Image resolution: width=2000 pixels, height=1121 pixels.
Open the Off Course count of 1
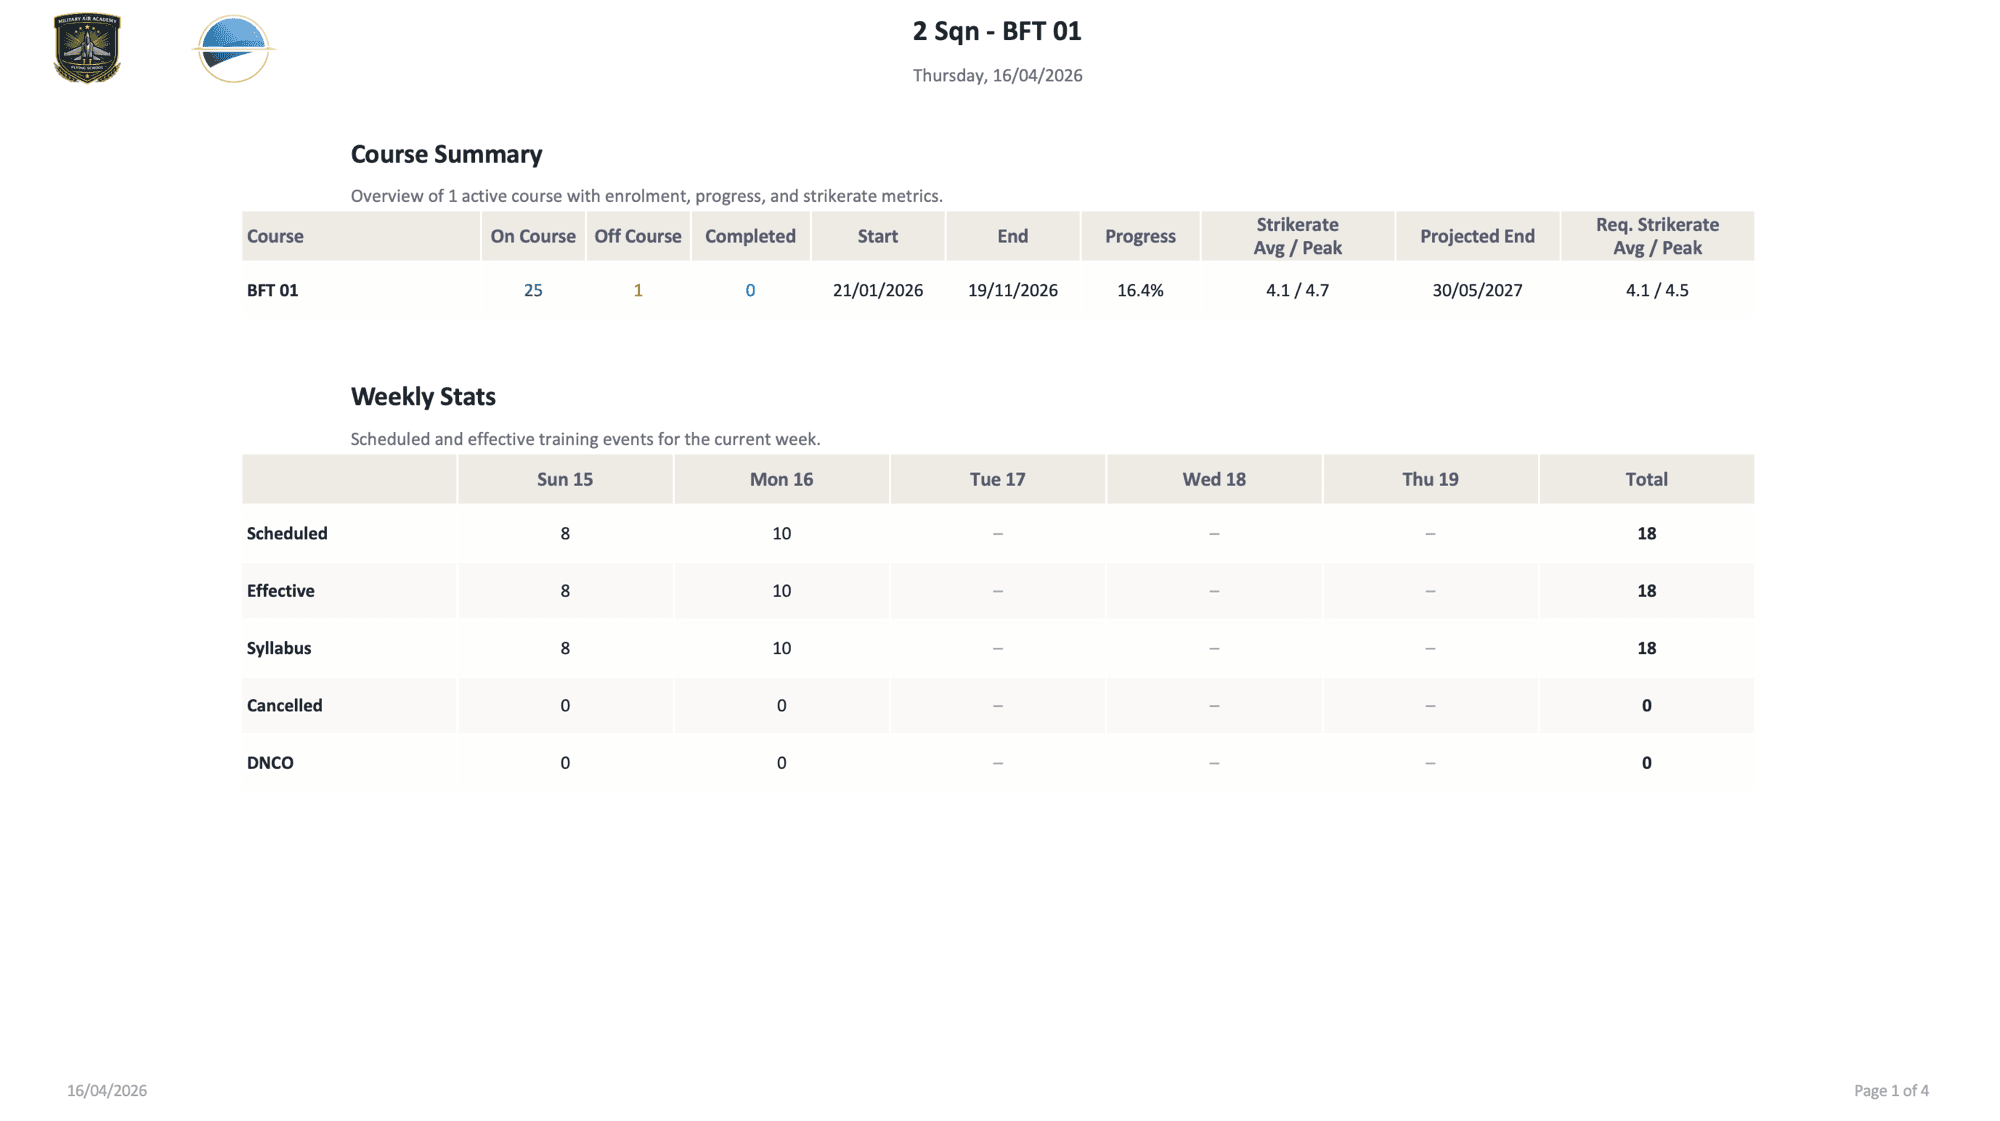(x=637, y=290)
